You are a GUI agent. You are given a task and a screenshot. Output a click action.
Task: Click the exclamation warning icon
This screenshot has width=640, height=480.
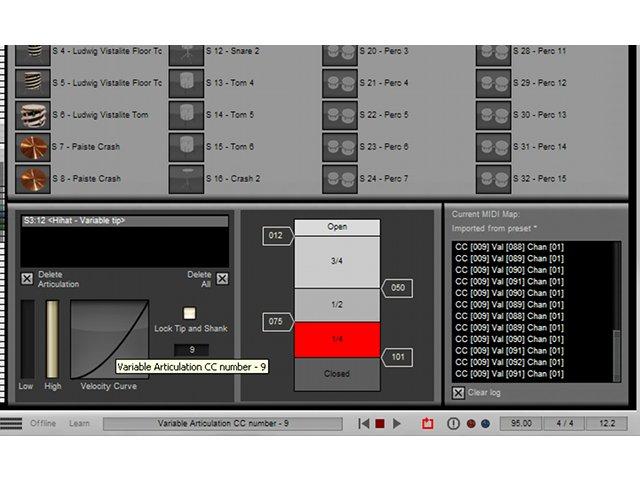tap(453, 424)
